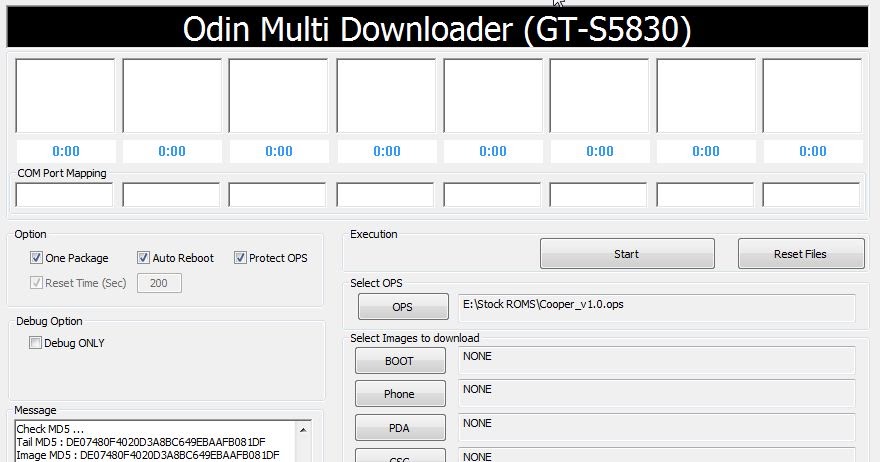Click the Phone image button
The height and width of the screenshot is (462, 880).
pos(400,394)
